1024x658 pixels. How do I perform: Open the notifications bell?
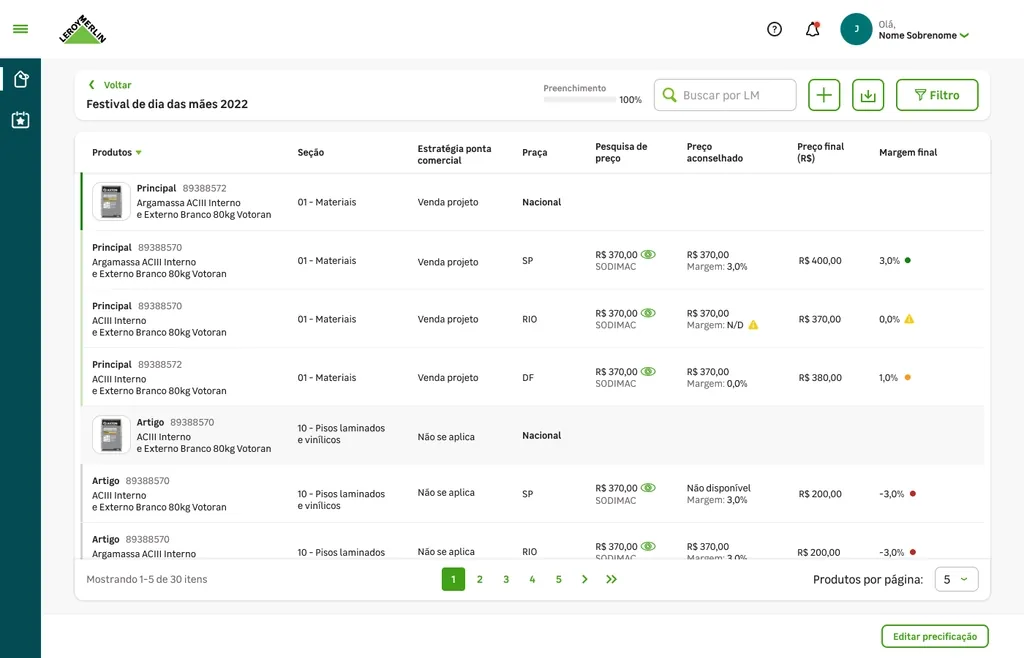point(812,29)
